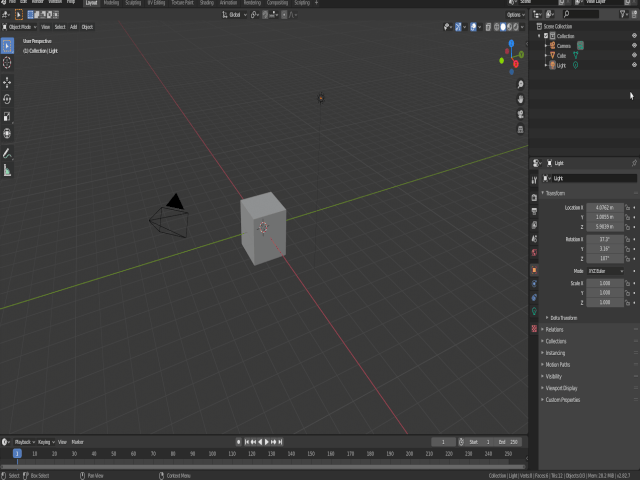Image resolution: width=640 pixels, height=480 pixels.
Task: Open the Output properties tab
Action: pos(534,211)
